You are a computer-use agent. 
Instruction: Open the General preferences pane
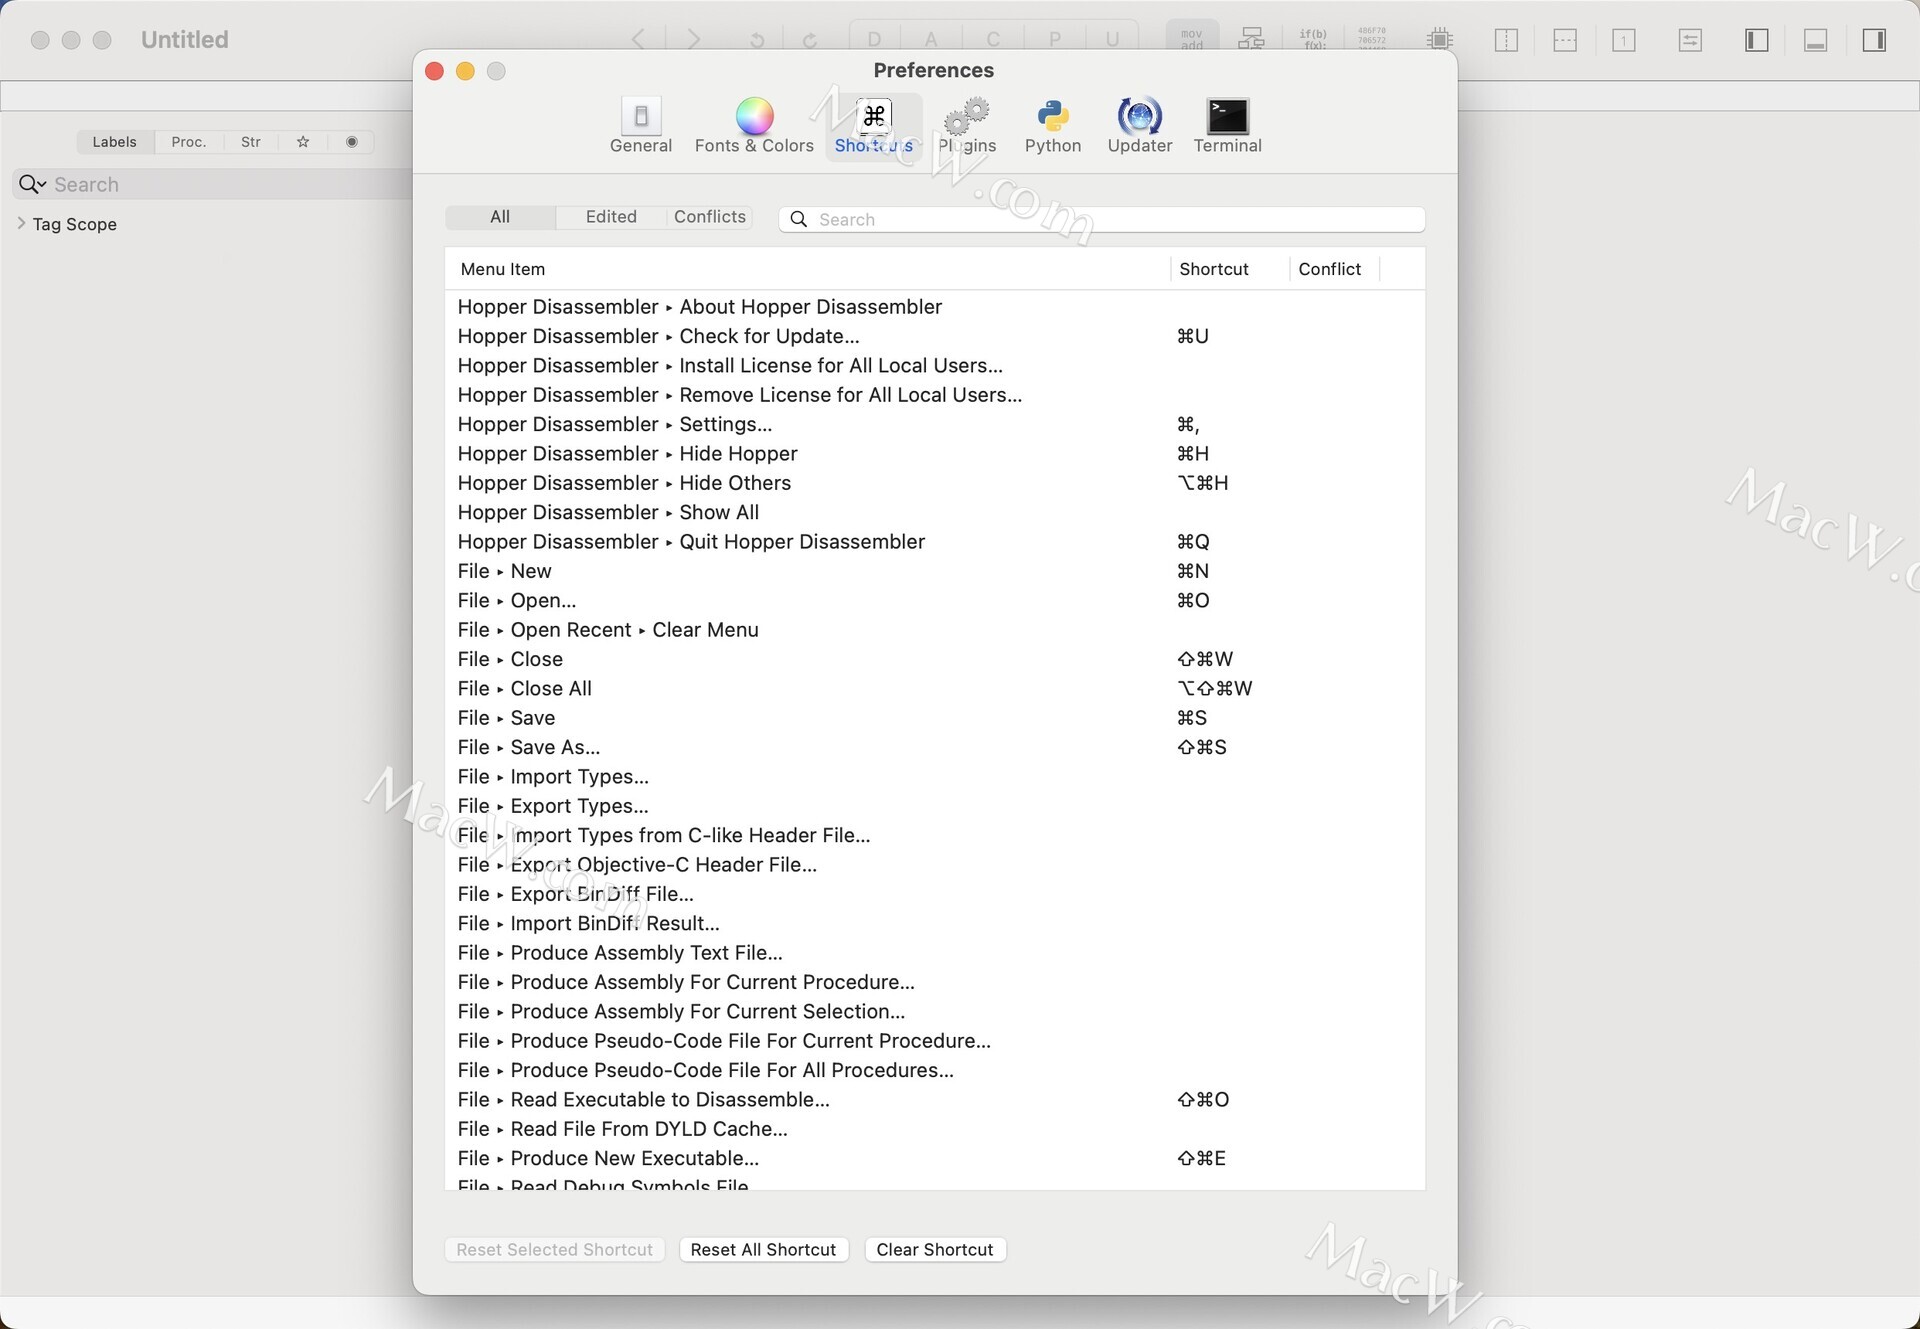pyautogui.click(x=641, y=125)
